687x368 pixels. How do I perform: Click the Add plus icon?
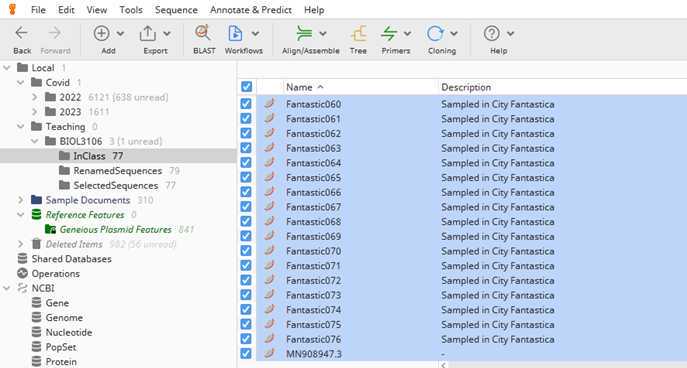pyautogui.click(x=101, y=33)
